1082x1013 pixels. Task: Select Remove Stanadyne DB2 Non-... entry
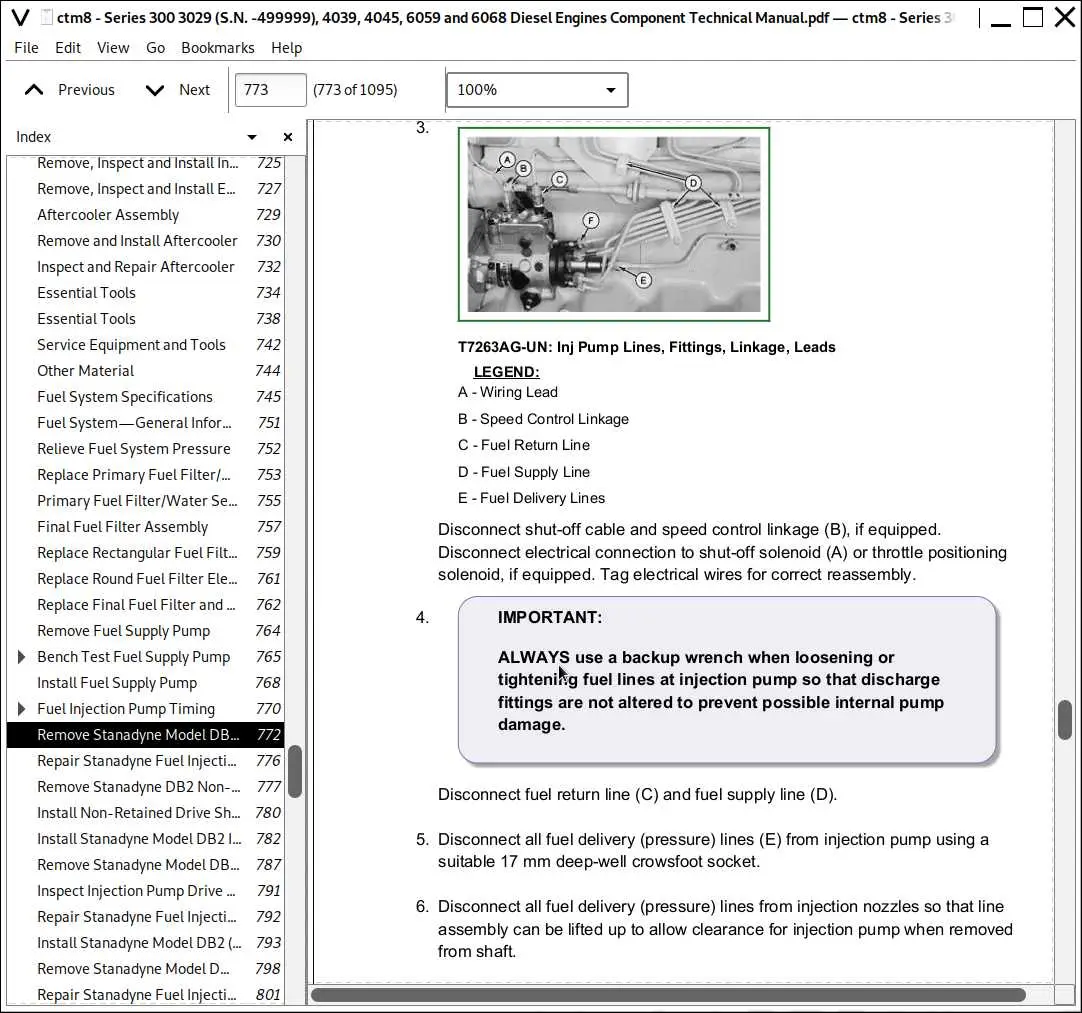coord(145,787)
